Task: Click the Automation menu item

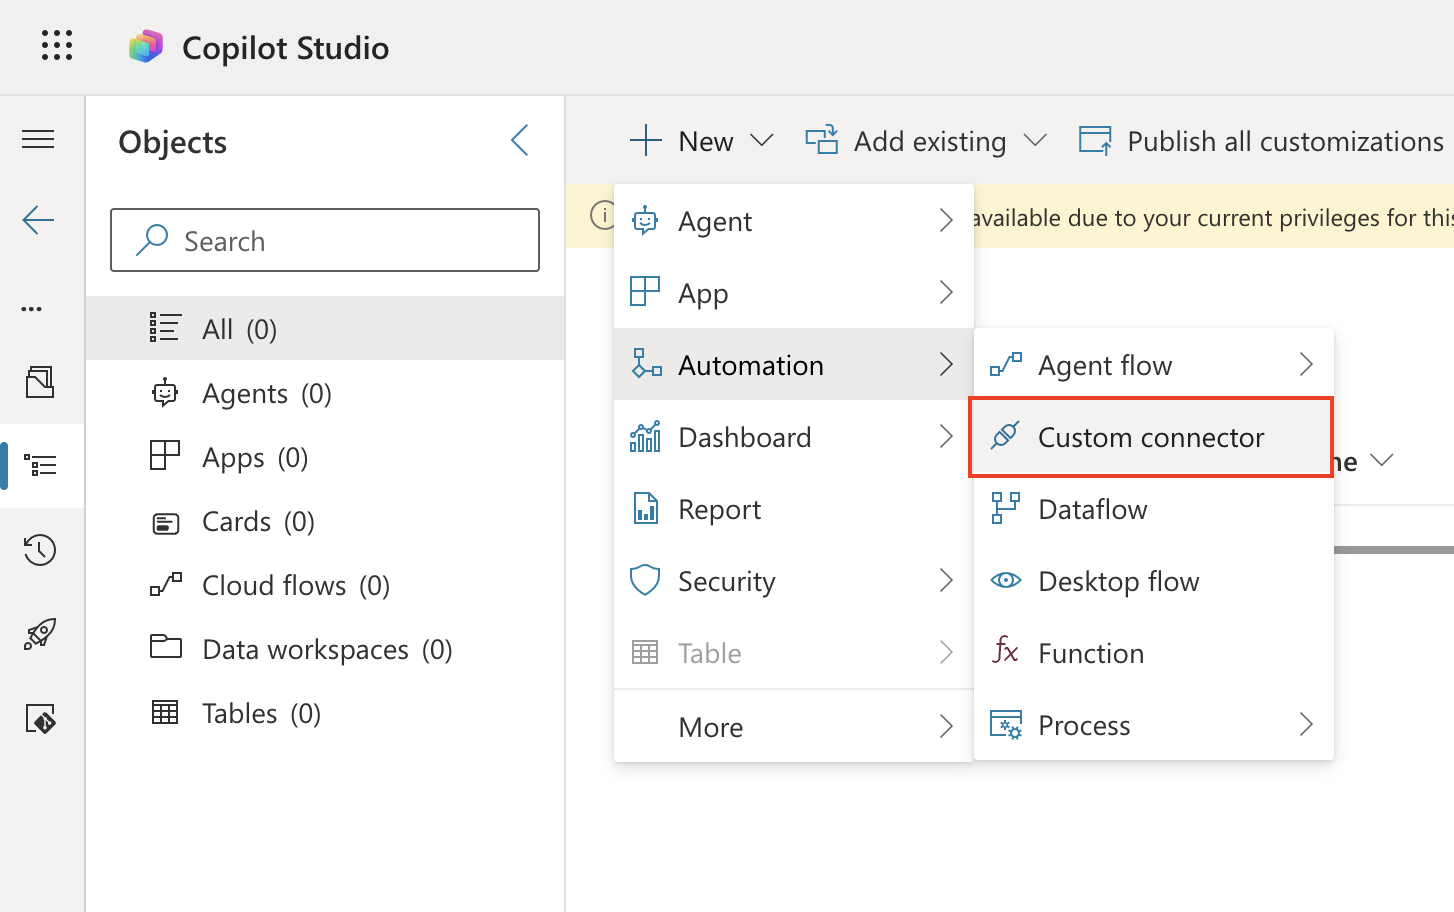Action: point(794,365)
